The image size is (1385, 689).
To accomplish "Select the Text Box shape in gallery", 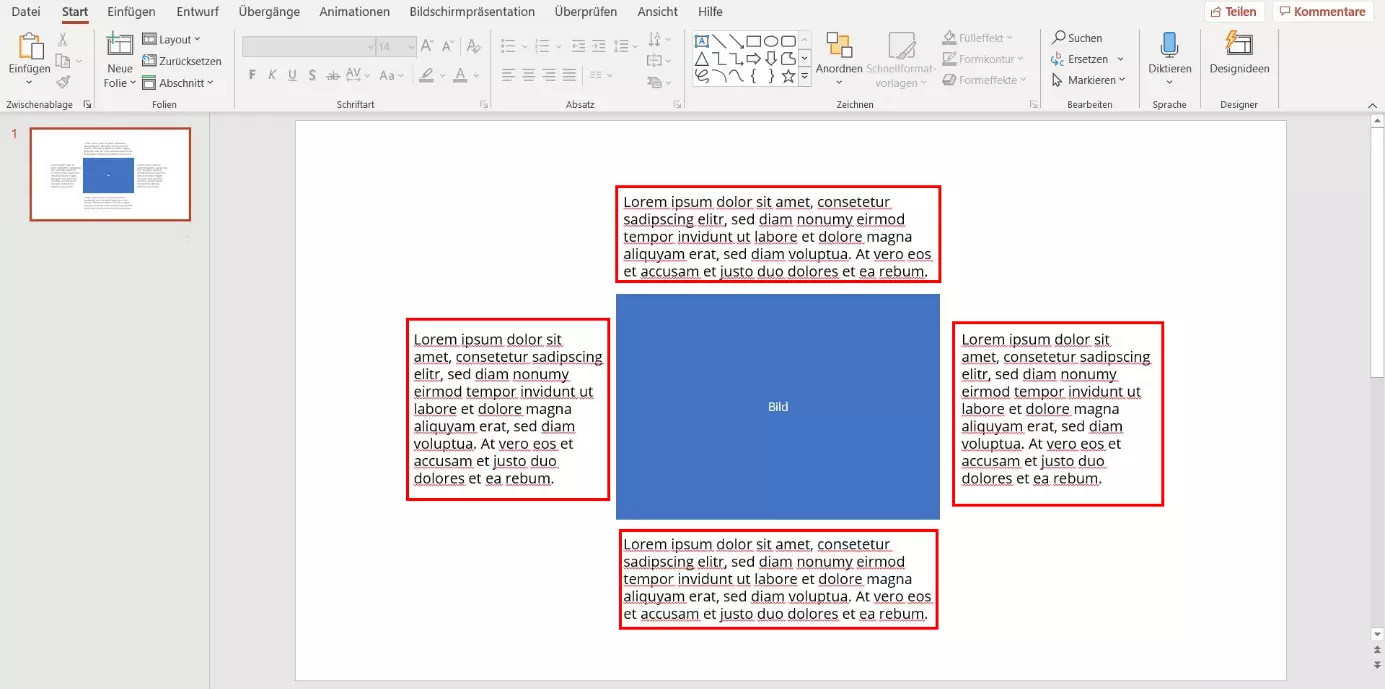I will (702, 41).
